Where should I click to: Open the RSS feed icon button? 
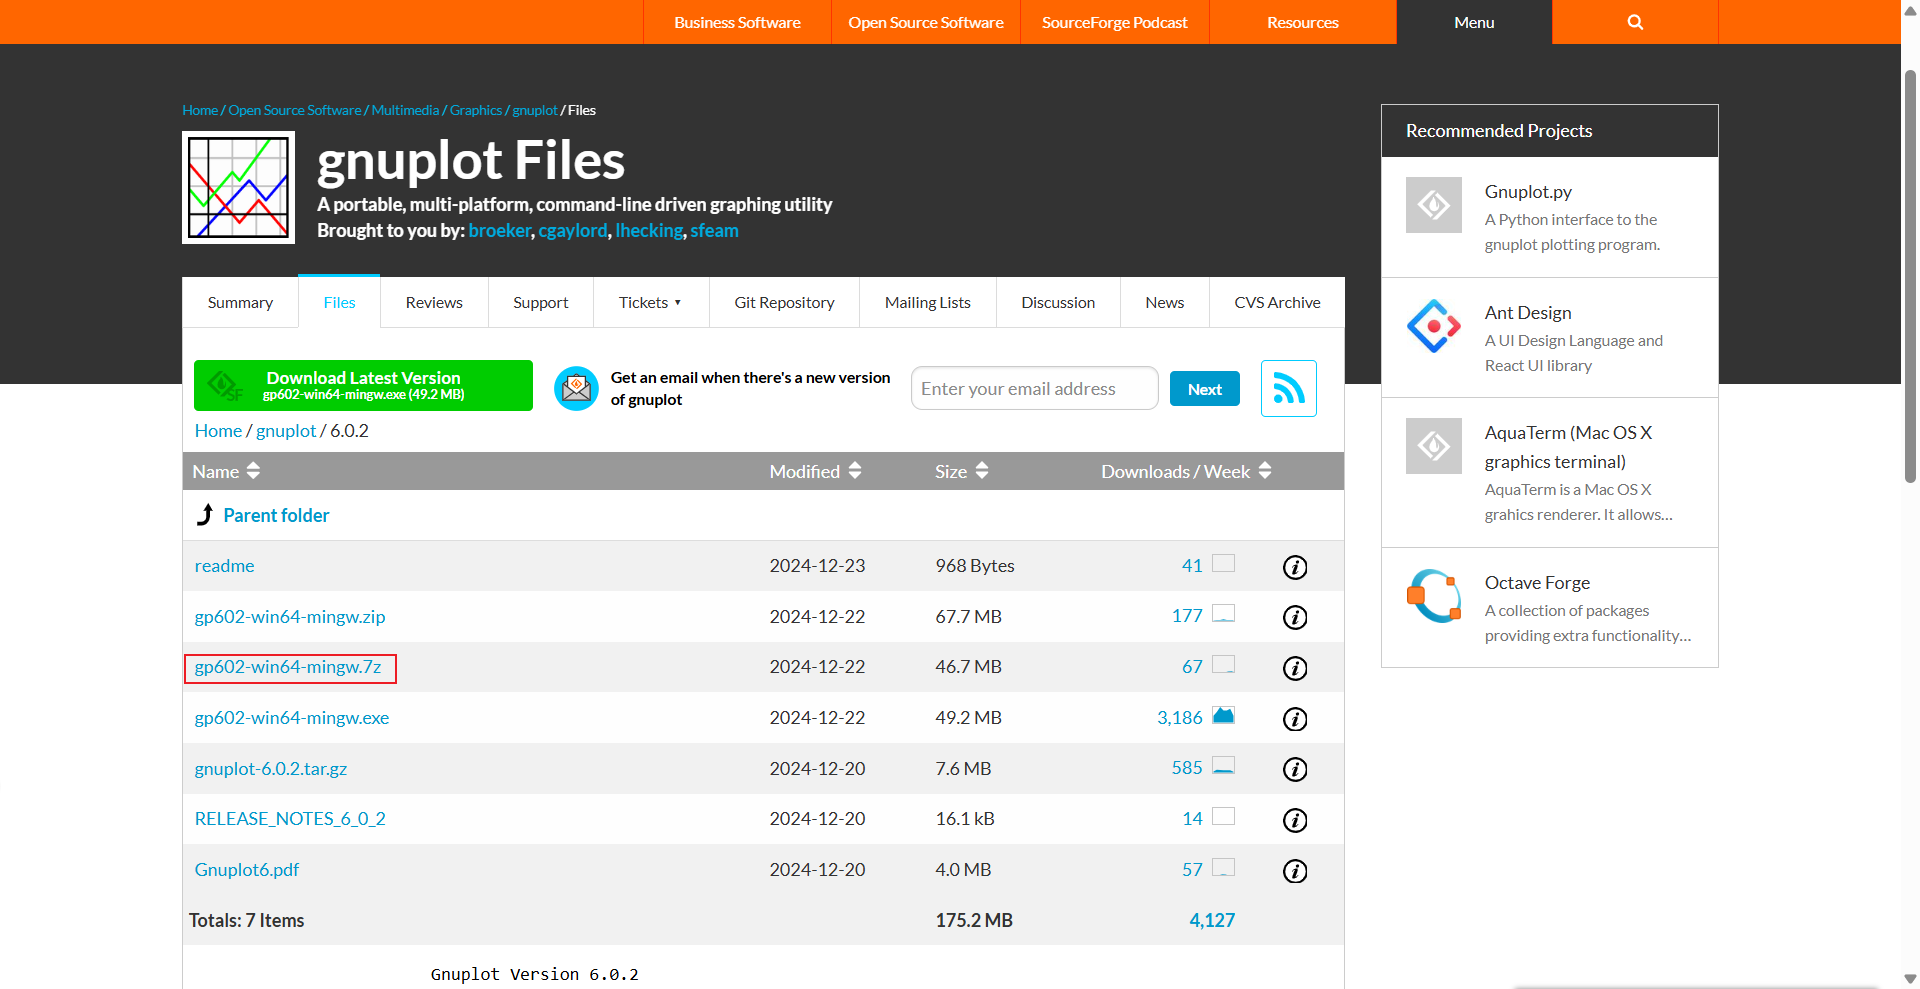1289,389
